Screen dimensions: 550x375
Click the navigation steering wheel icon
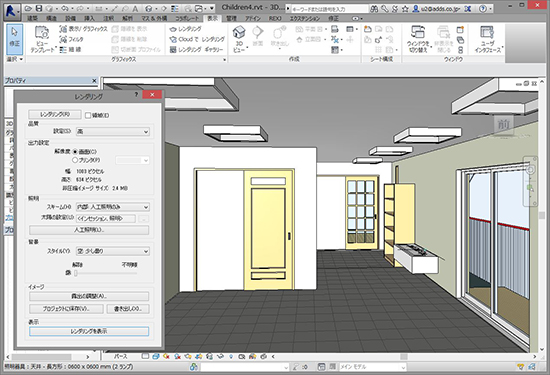tap(531, 170)
